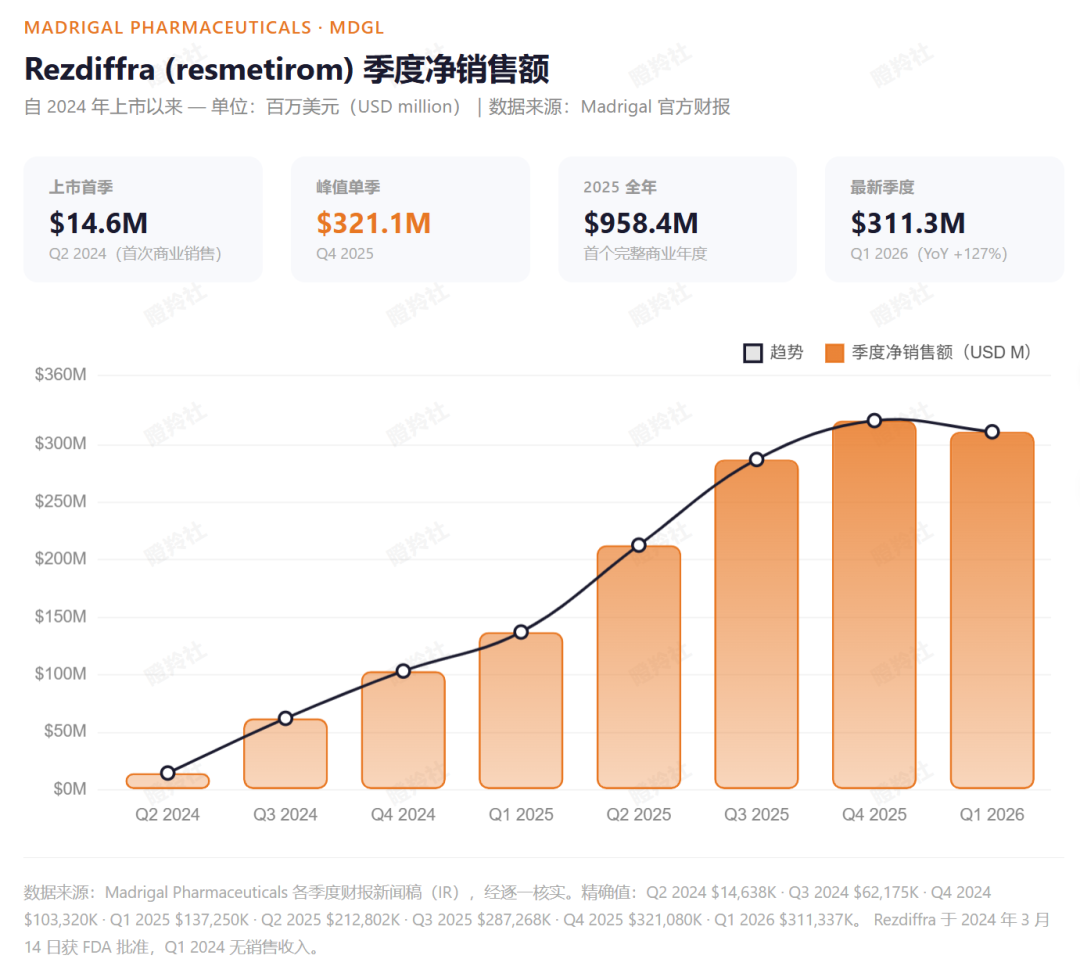Click the $200M y-axis label
Viewport: 1080px width, 966px height.
(x=61, y=559)
